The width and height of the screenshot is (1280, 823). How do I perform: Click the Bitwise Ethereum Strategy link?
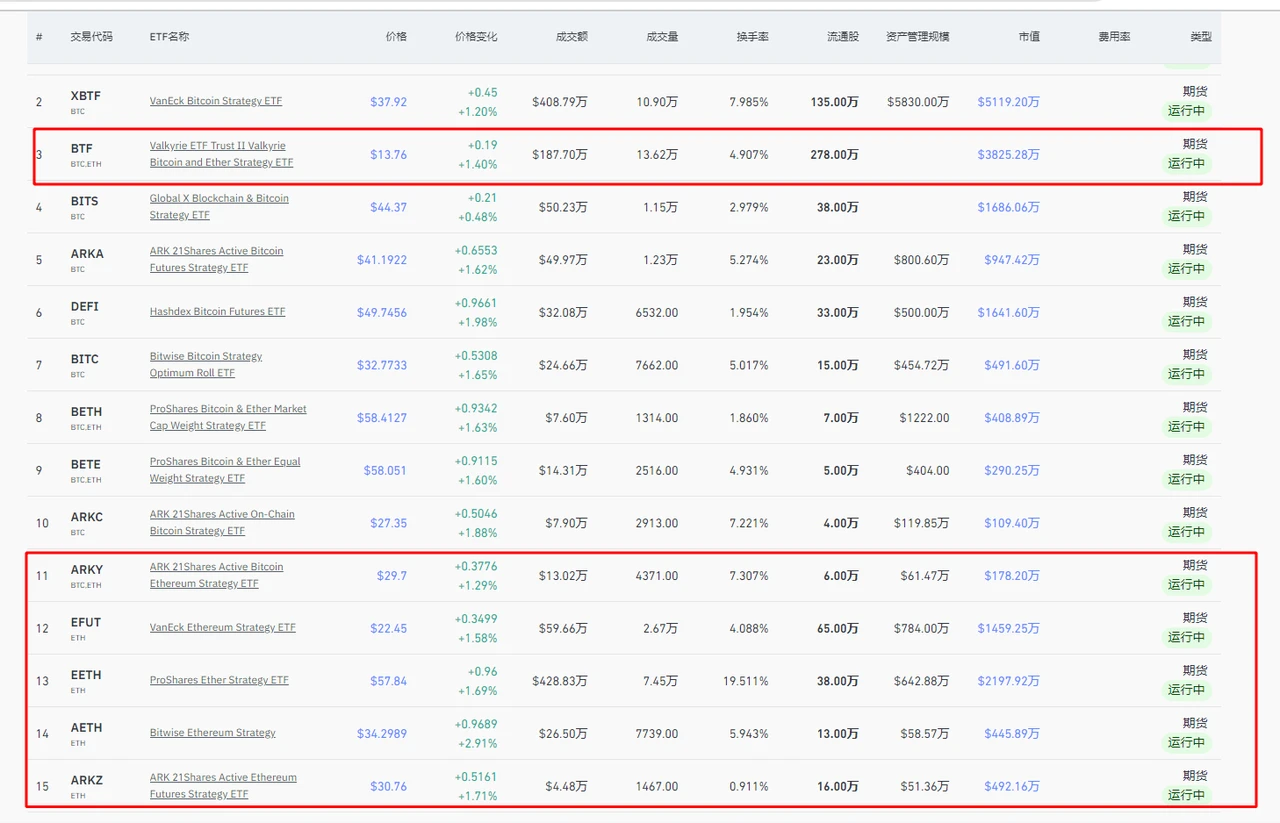pos(212,733)
